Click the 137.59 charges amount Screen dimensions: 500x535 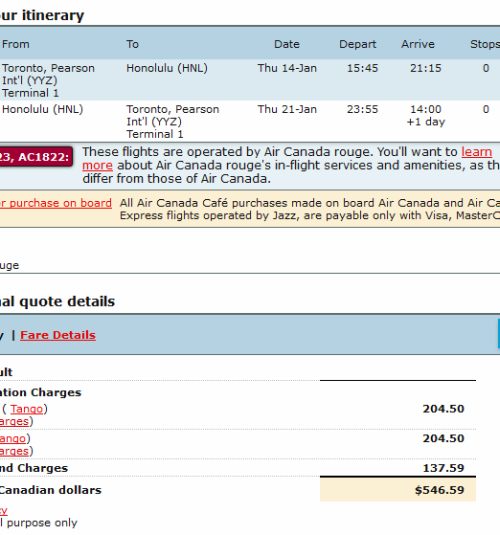tap(443, 468)
